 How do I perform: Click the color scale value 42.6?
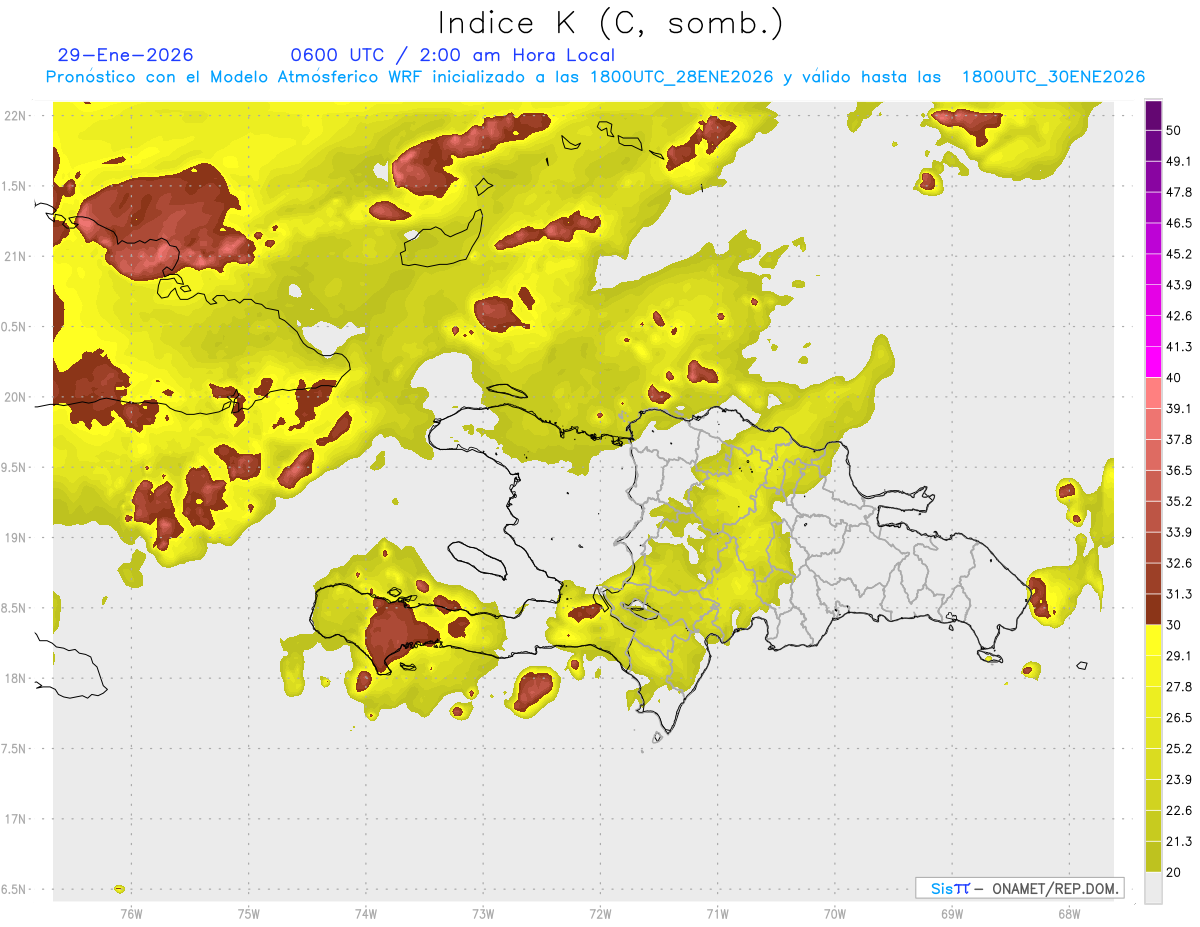click(x=1179, y=316)
